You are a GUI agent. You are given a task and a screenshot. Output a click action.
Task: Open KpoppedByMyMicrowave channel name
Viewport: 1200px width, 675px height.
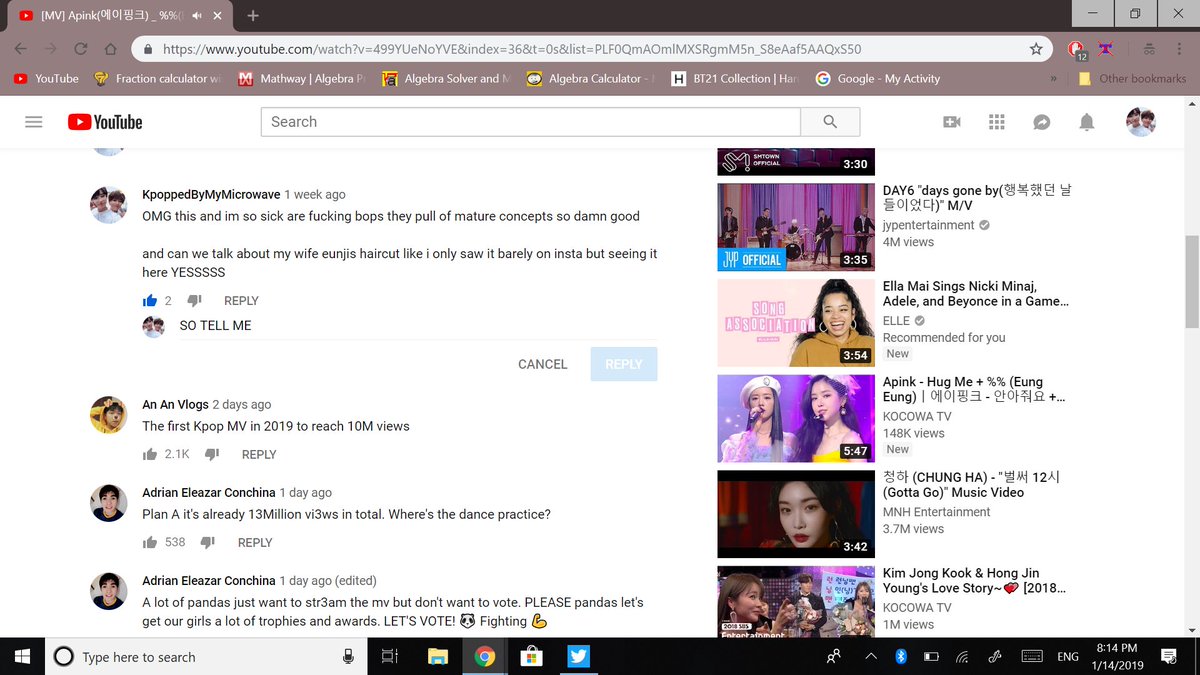[x=211, y=194]
